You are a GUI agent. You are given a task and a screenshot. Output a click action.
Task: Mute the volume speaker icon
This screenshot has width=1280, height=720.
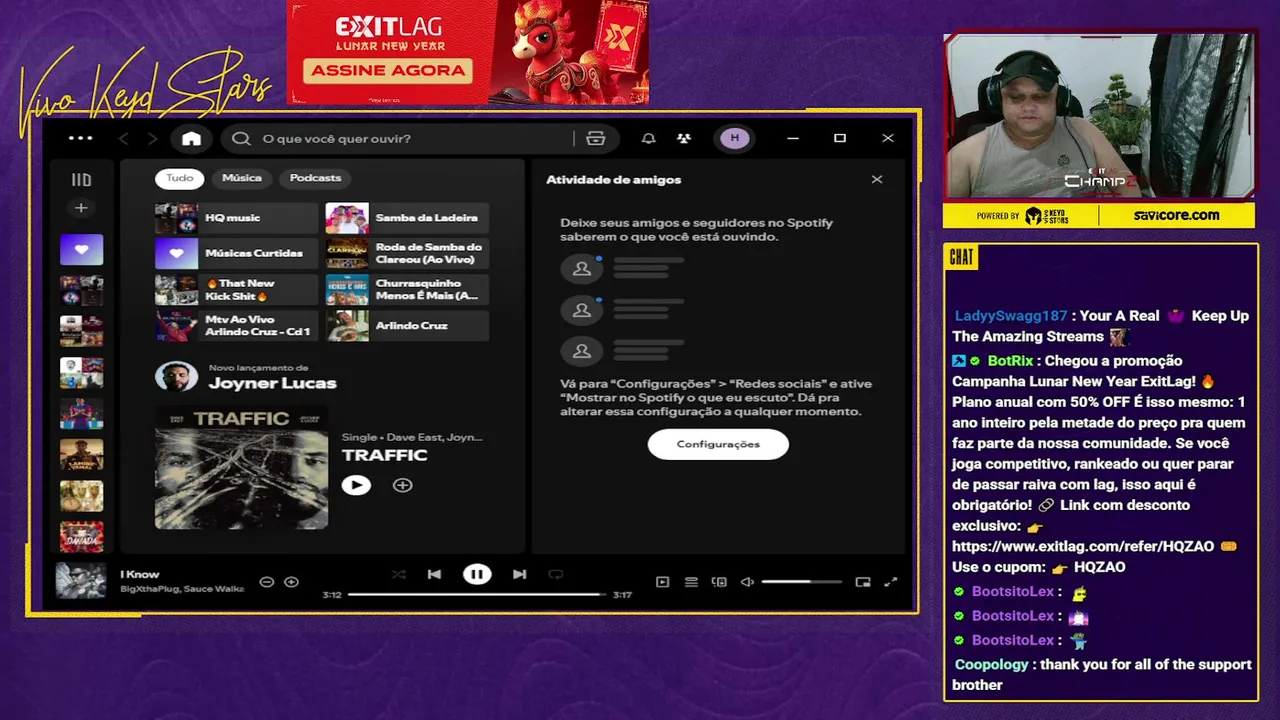point(747,582)
